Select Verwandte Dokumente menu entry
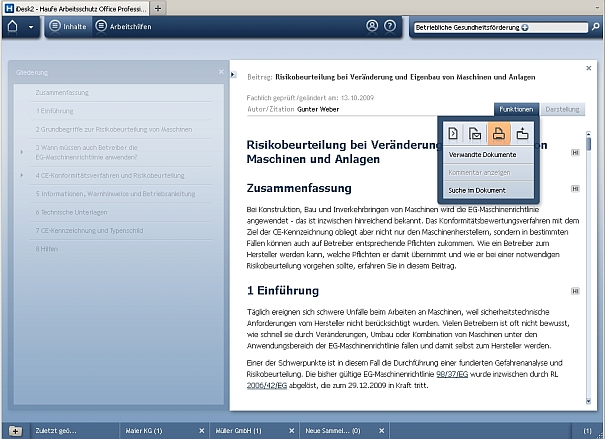This screenshot has height=439, width=605. click(x=488, y=155)
